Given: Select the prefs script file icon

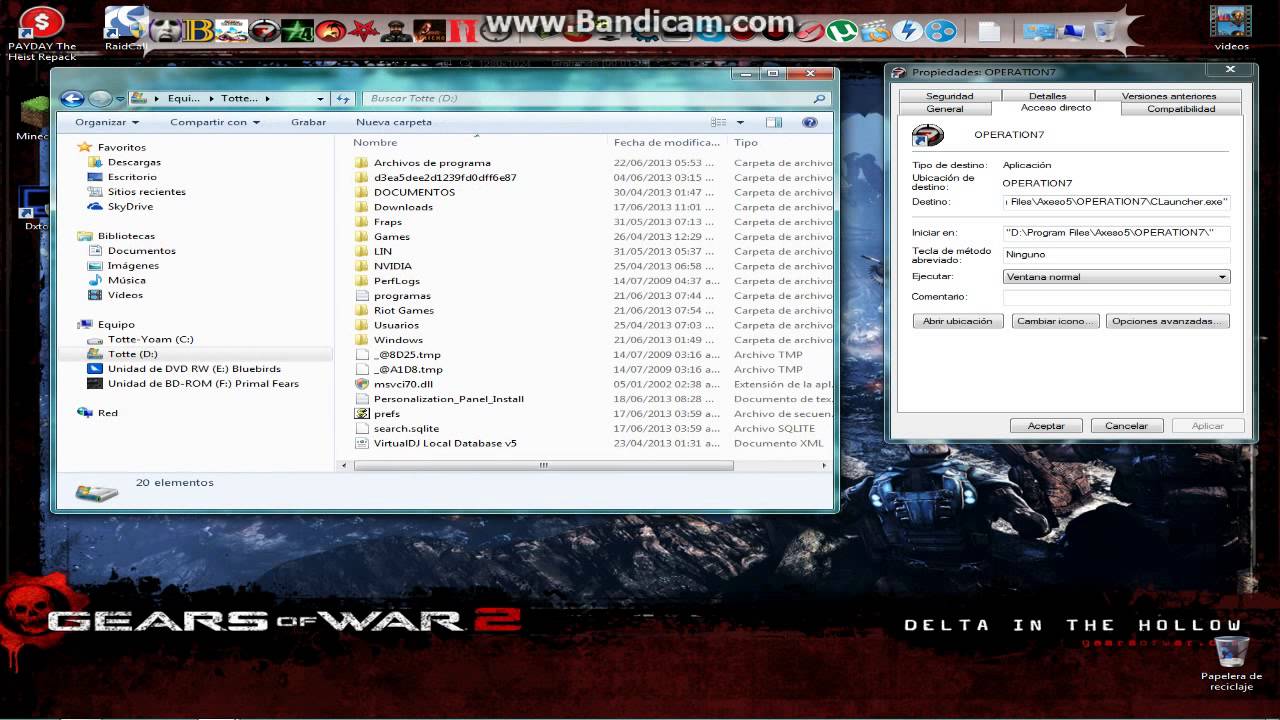Looking at the screenshot, I should pos(362,414).
